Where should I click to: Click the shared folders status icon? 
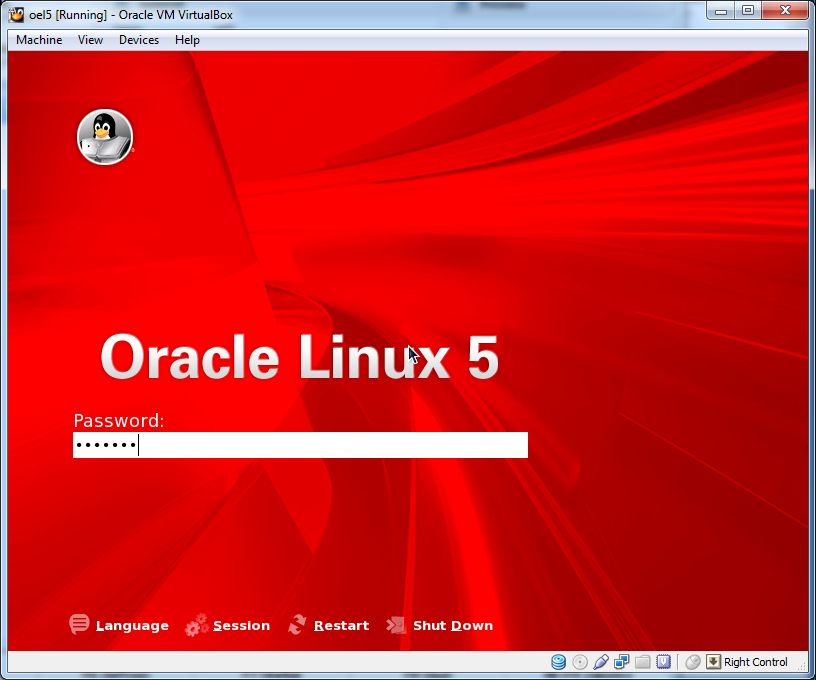coord(643,662)
